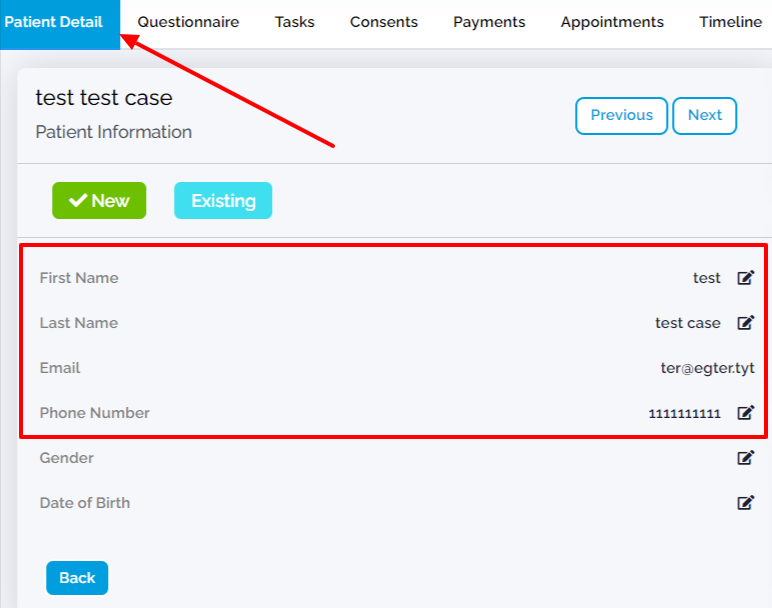Open the Consents tab

384,22
